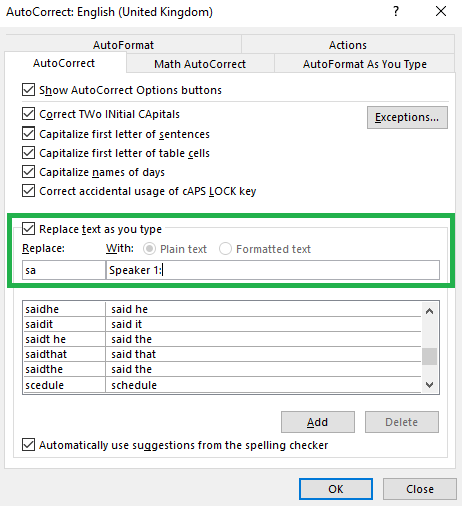Click the OK button
This screenshot has width=462, height=506.
tap(336, 489)
